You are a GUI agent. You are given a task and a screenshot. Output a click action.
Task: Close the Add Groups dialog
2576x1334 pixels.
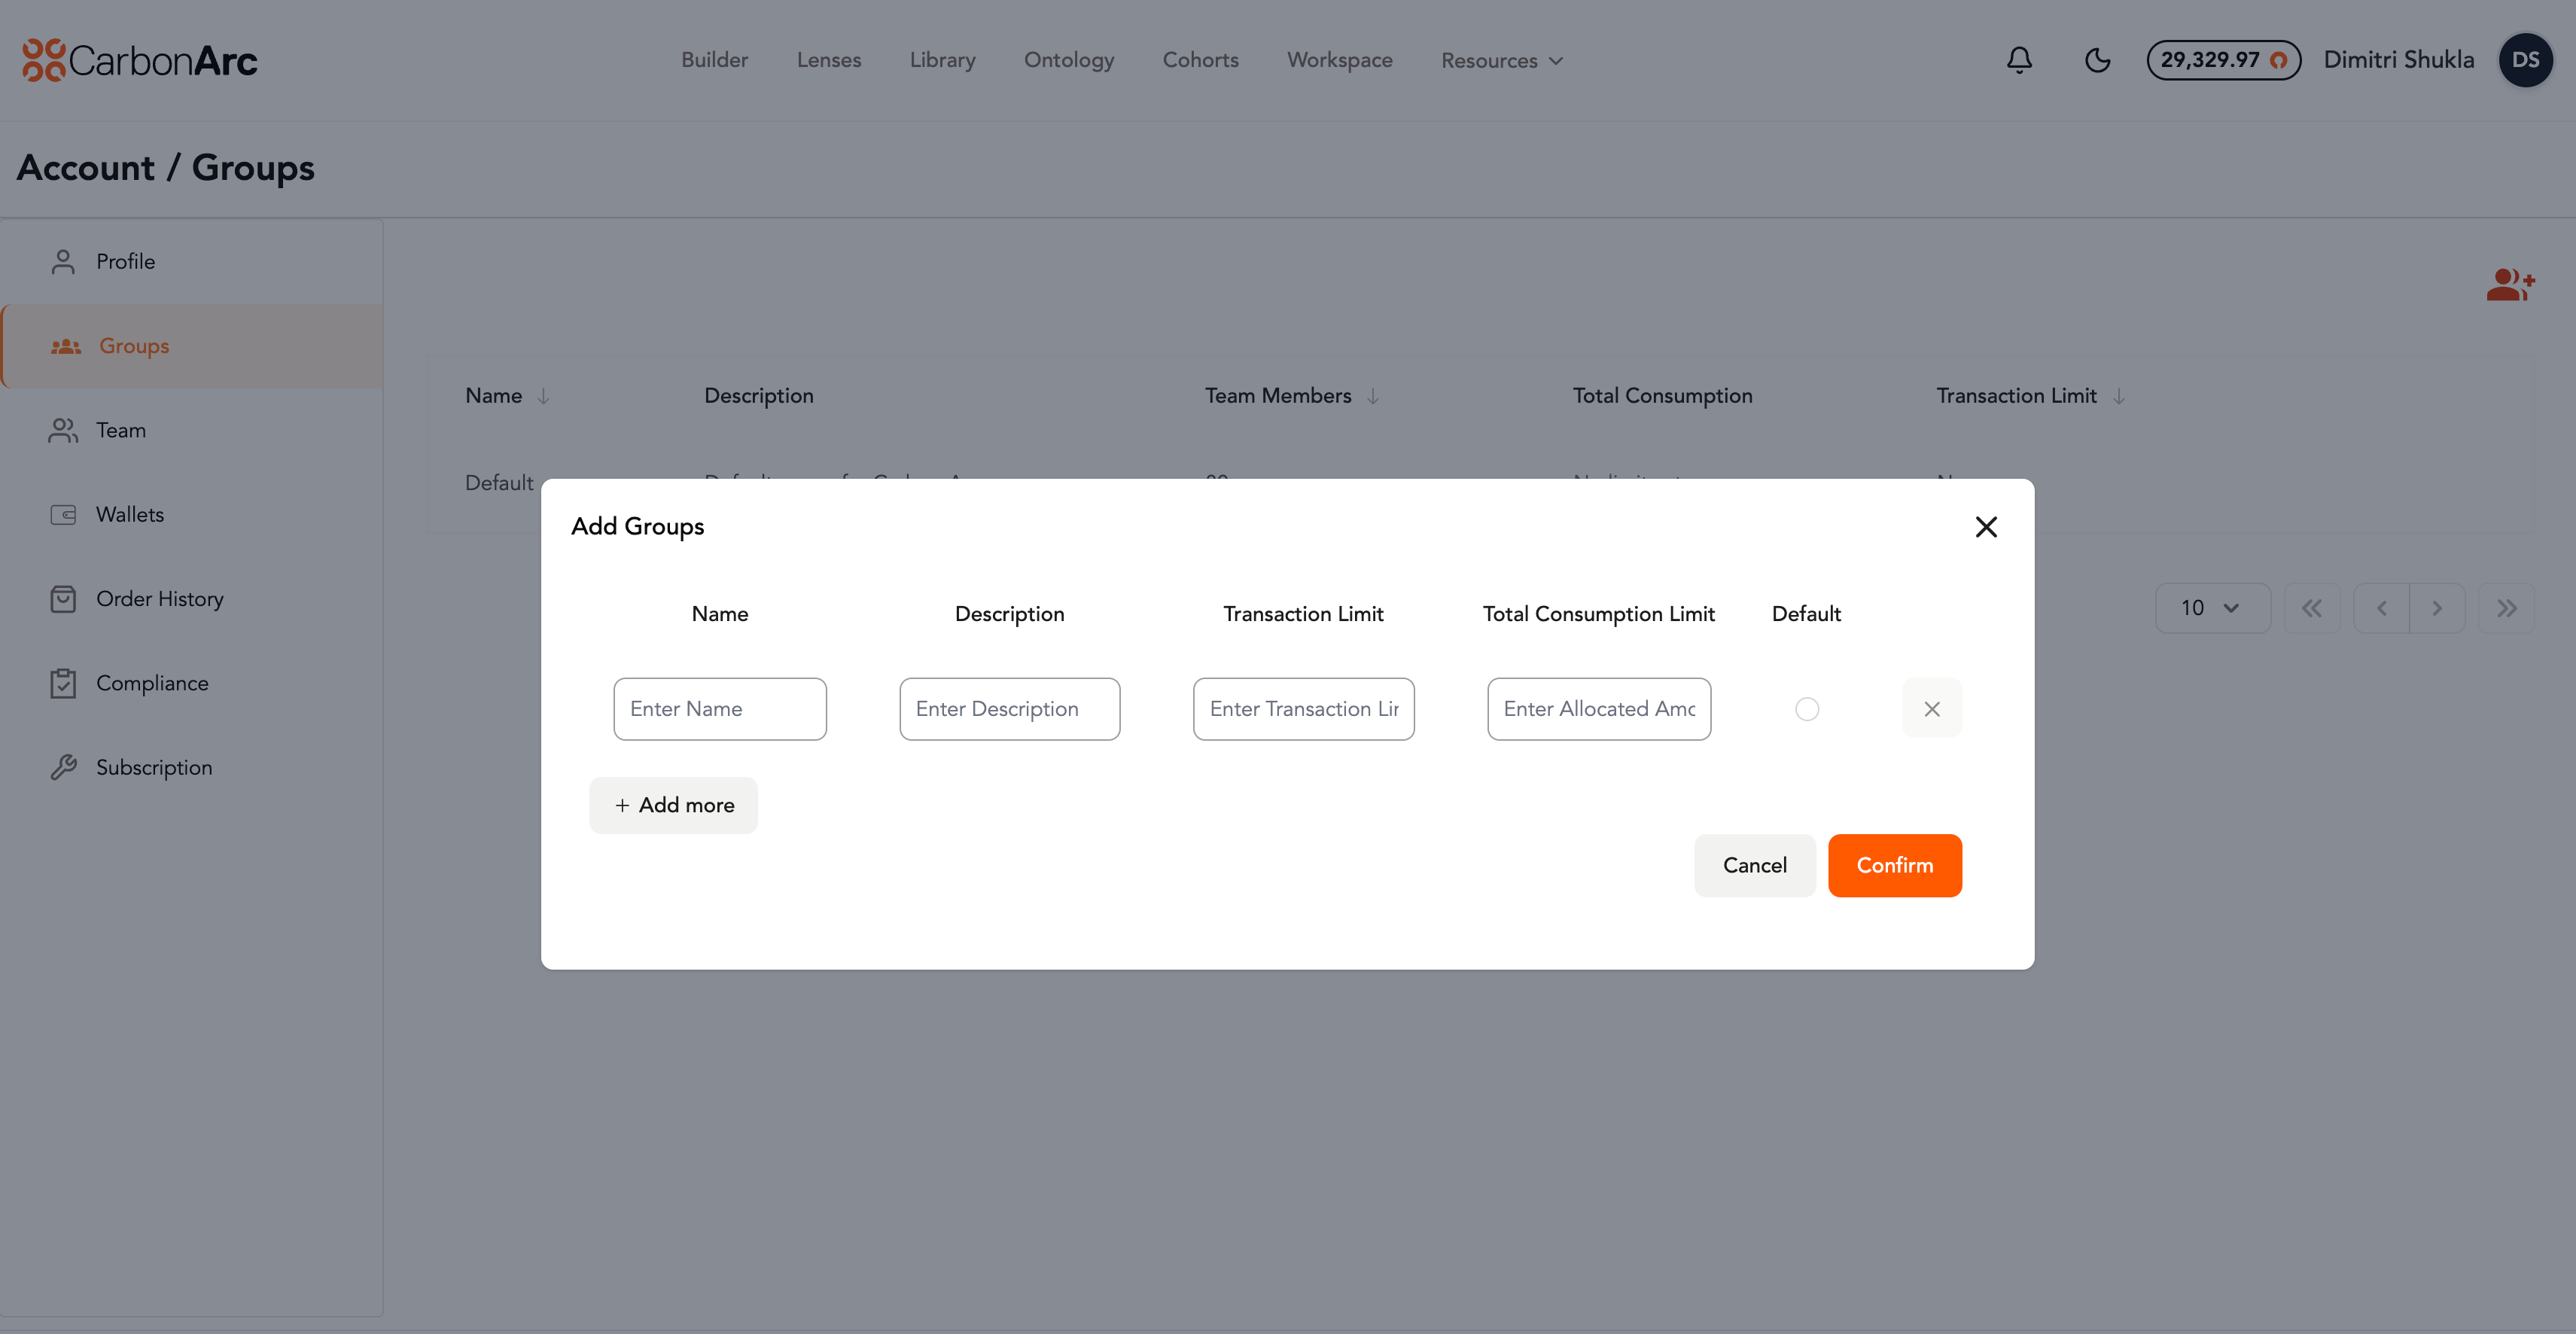pyautogui.click(x=1986, y=527)
